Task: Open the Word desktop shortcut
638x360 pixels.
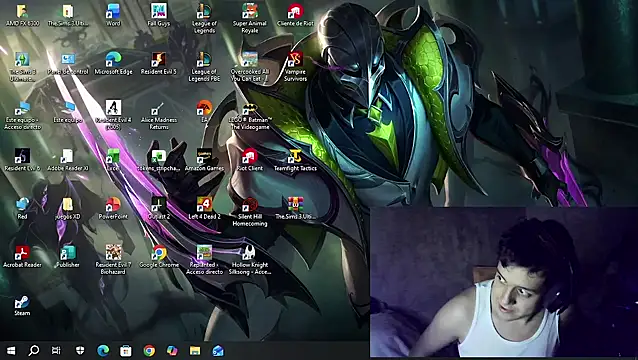Action: coord(113,15)
